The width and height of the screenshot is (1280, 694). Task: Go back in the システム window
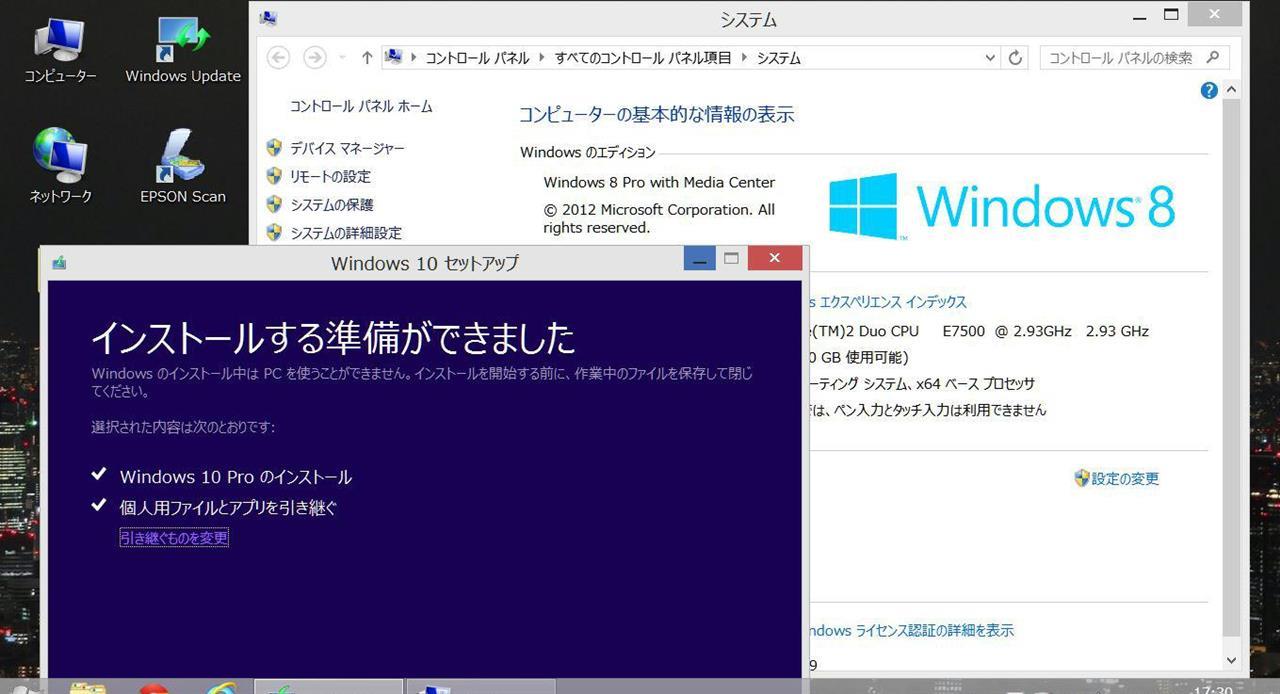tap(278, 58)
